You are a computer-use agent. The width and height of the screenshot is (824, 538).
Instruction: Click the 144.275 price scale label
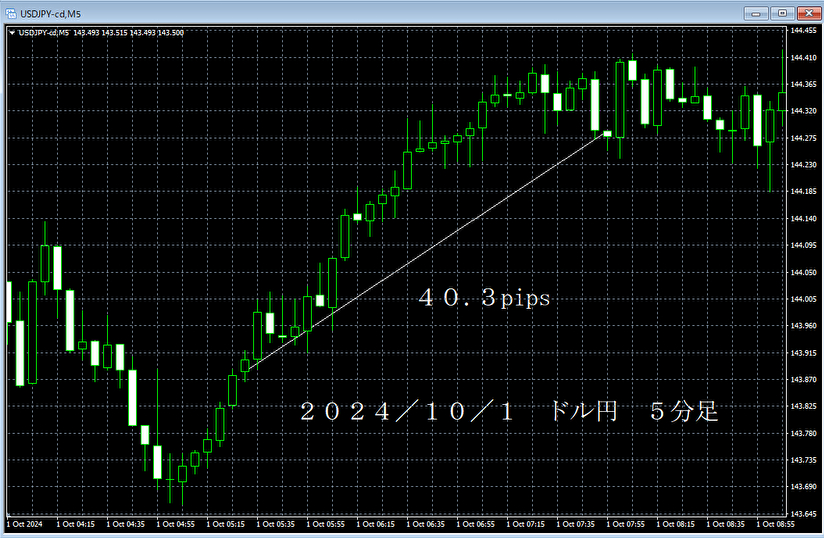click(804, 138)
